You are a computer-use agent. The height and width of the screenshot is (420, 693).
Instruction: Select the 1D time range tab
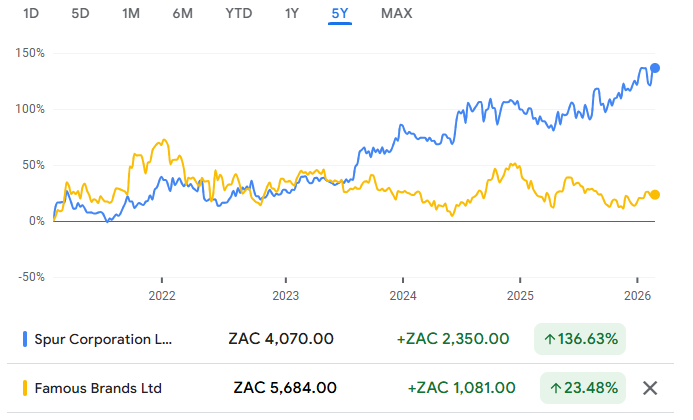pyautogui.click(x=32, y=14)
